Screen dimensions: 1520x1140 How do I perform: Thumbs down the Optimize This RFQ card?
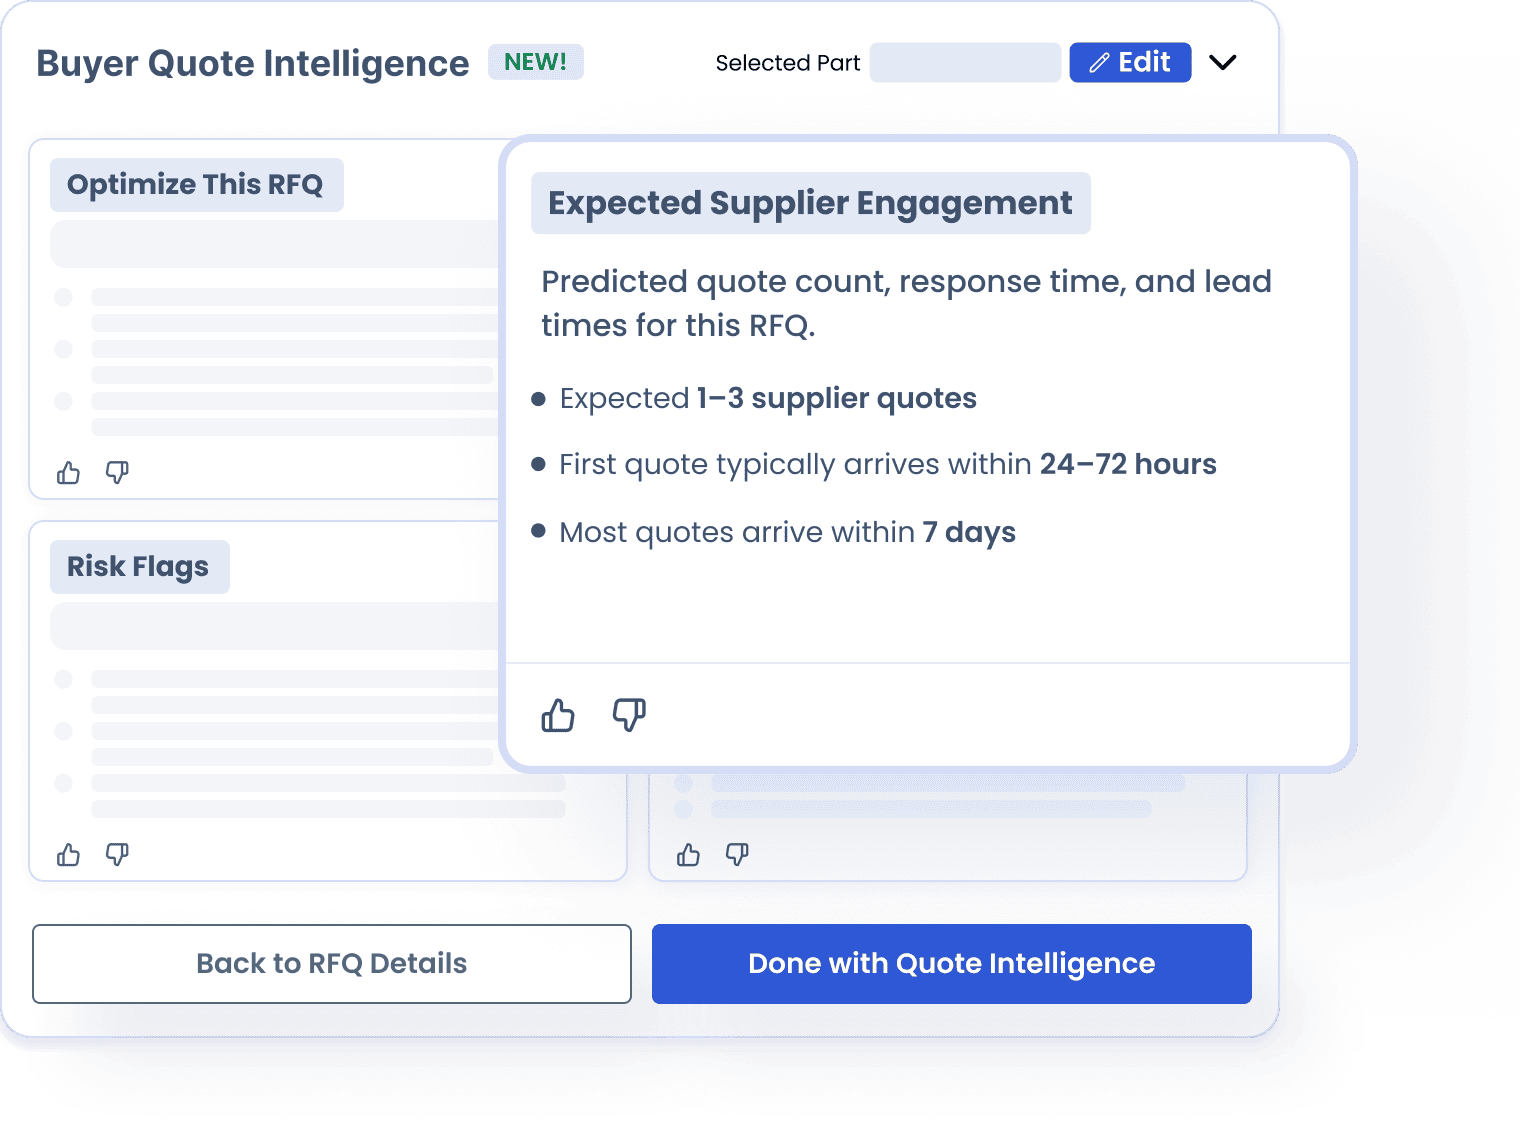pyautogui.click(x=117, y=472)
